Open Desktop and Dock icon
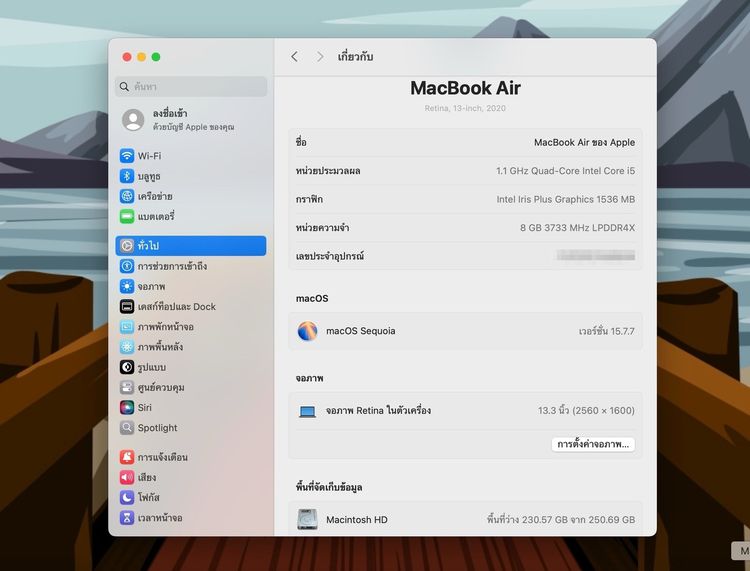The image size is (750, 571). [x=127, y=307]
